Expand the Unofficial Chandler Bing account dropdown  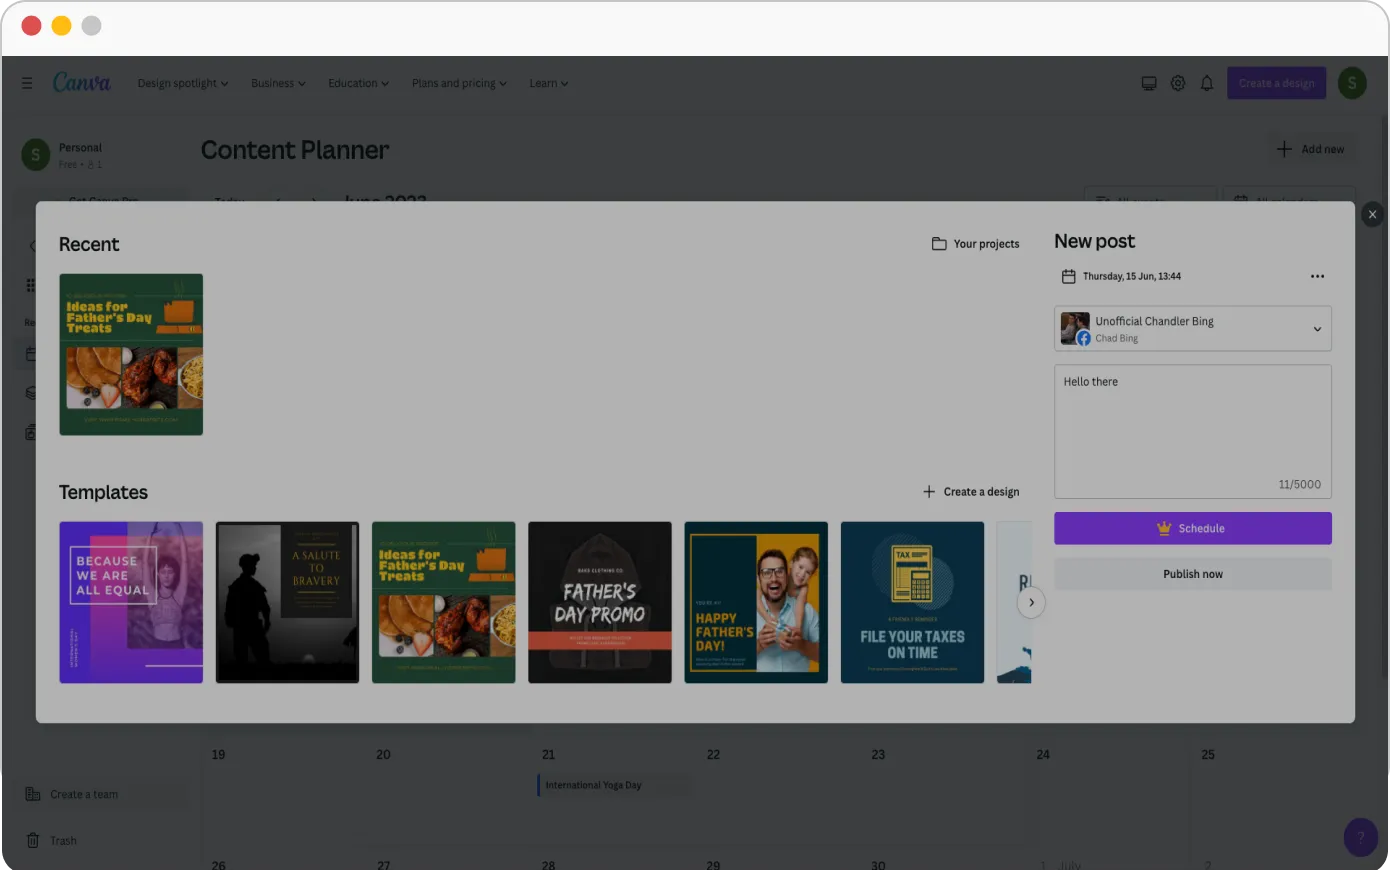[x=1317, y=328]
